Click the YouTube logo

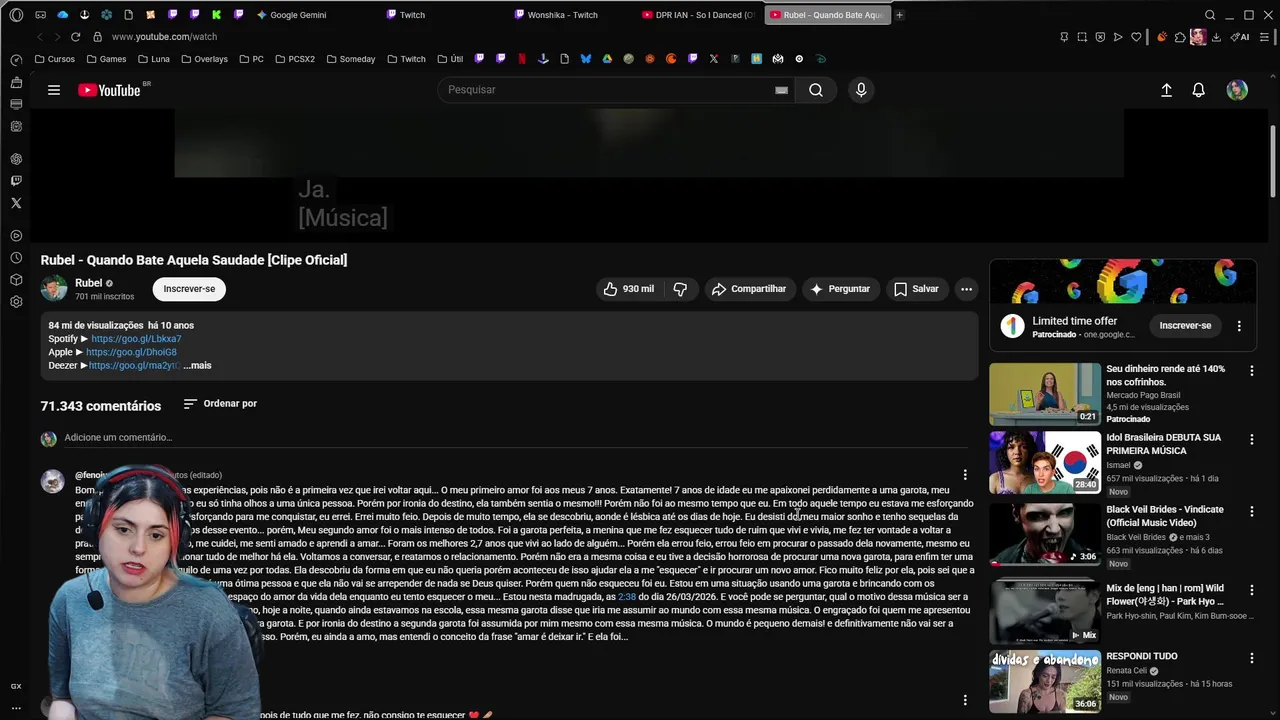(110, 90)
